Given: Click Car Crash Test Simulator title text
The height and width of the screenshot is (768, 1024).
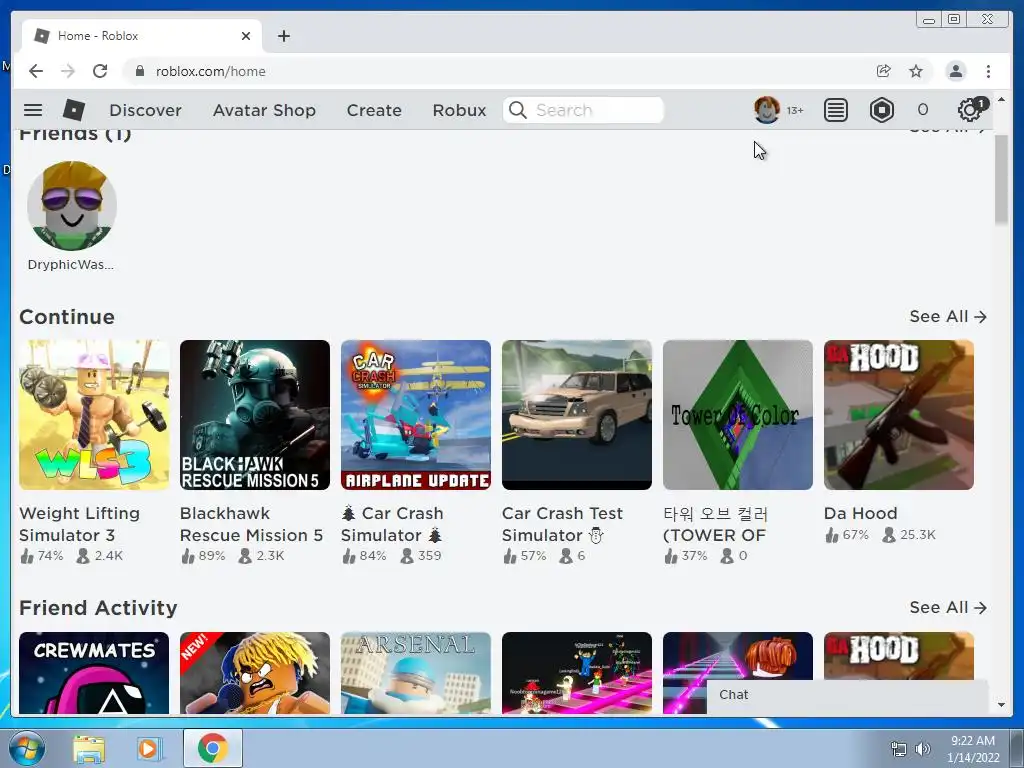Looking at the screenshot, I should (562, 524).
